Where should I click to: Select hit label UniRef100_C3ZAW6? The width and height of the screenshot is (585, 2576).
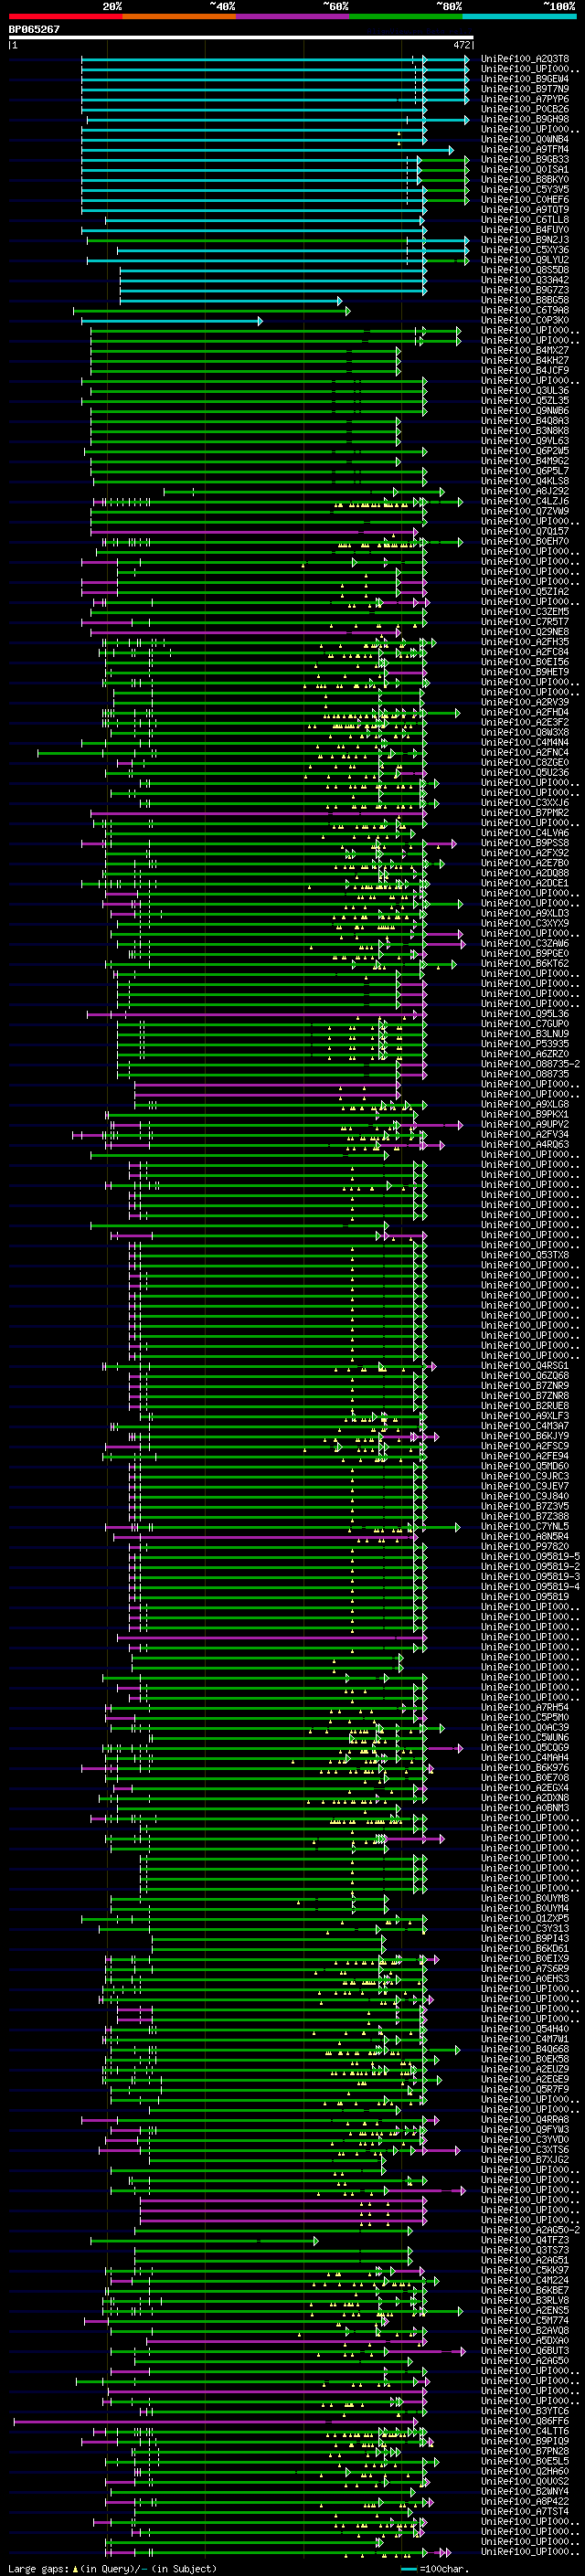pyautogui.click(x=525, y=943)
